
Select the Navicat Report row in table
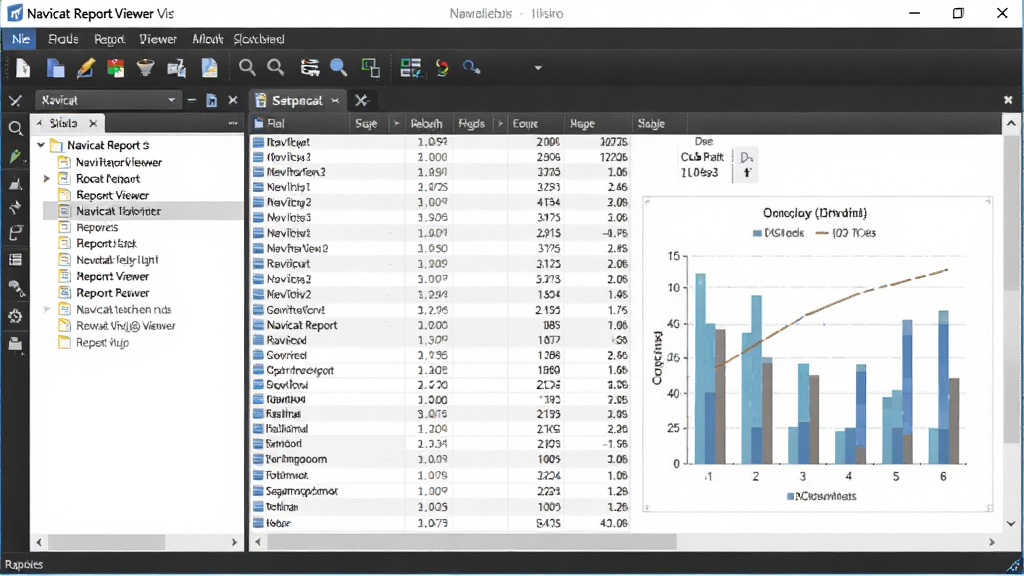tap(440, 325)
